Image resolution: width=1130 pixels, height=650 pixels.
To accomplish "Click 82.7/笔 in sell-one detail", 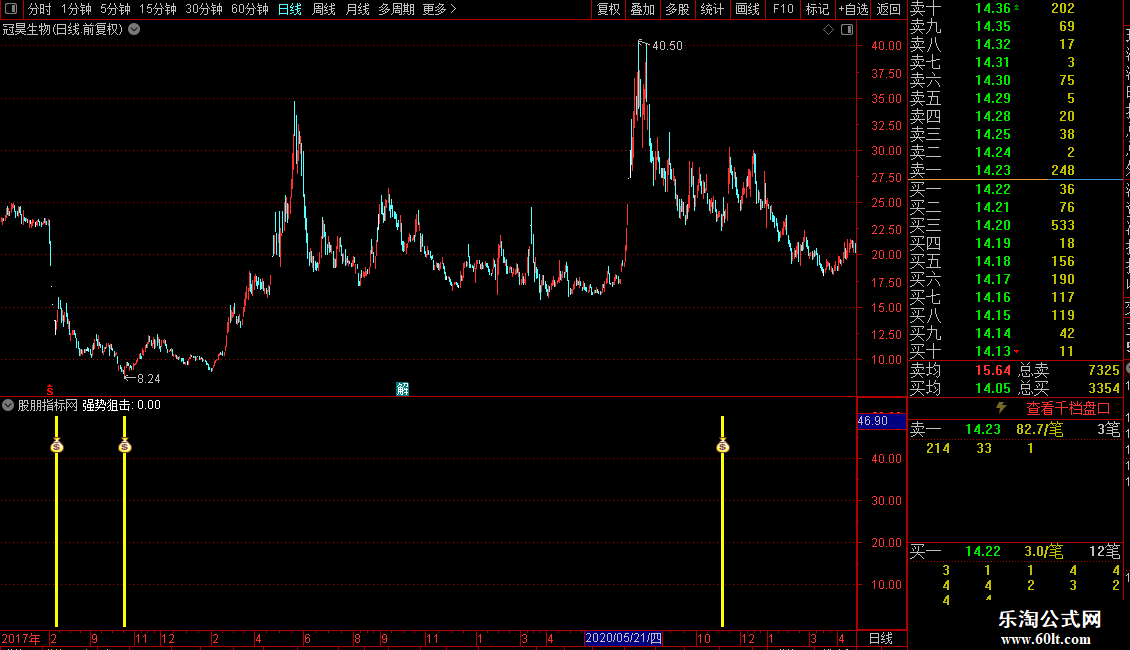I will (x=1040, y=430).
